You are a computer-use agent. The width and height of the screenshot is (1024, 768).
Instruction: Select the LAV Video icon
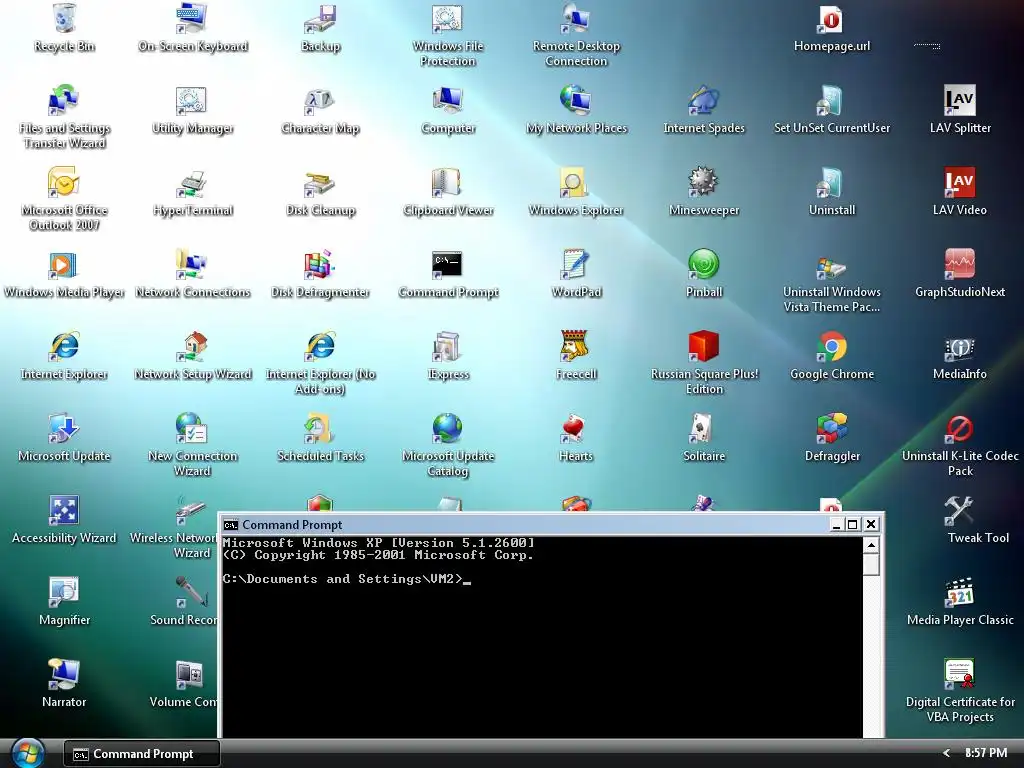(960, 182)
